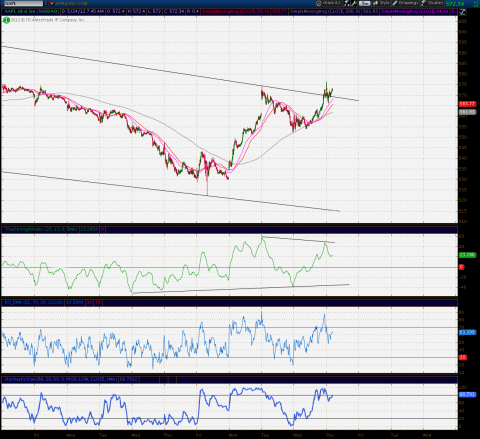Viewport: 480px width, 439px height.
Task: Select the TrueStrengthIndex study label
Action: pyautogui.click(x=41, y=229)
